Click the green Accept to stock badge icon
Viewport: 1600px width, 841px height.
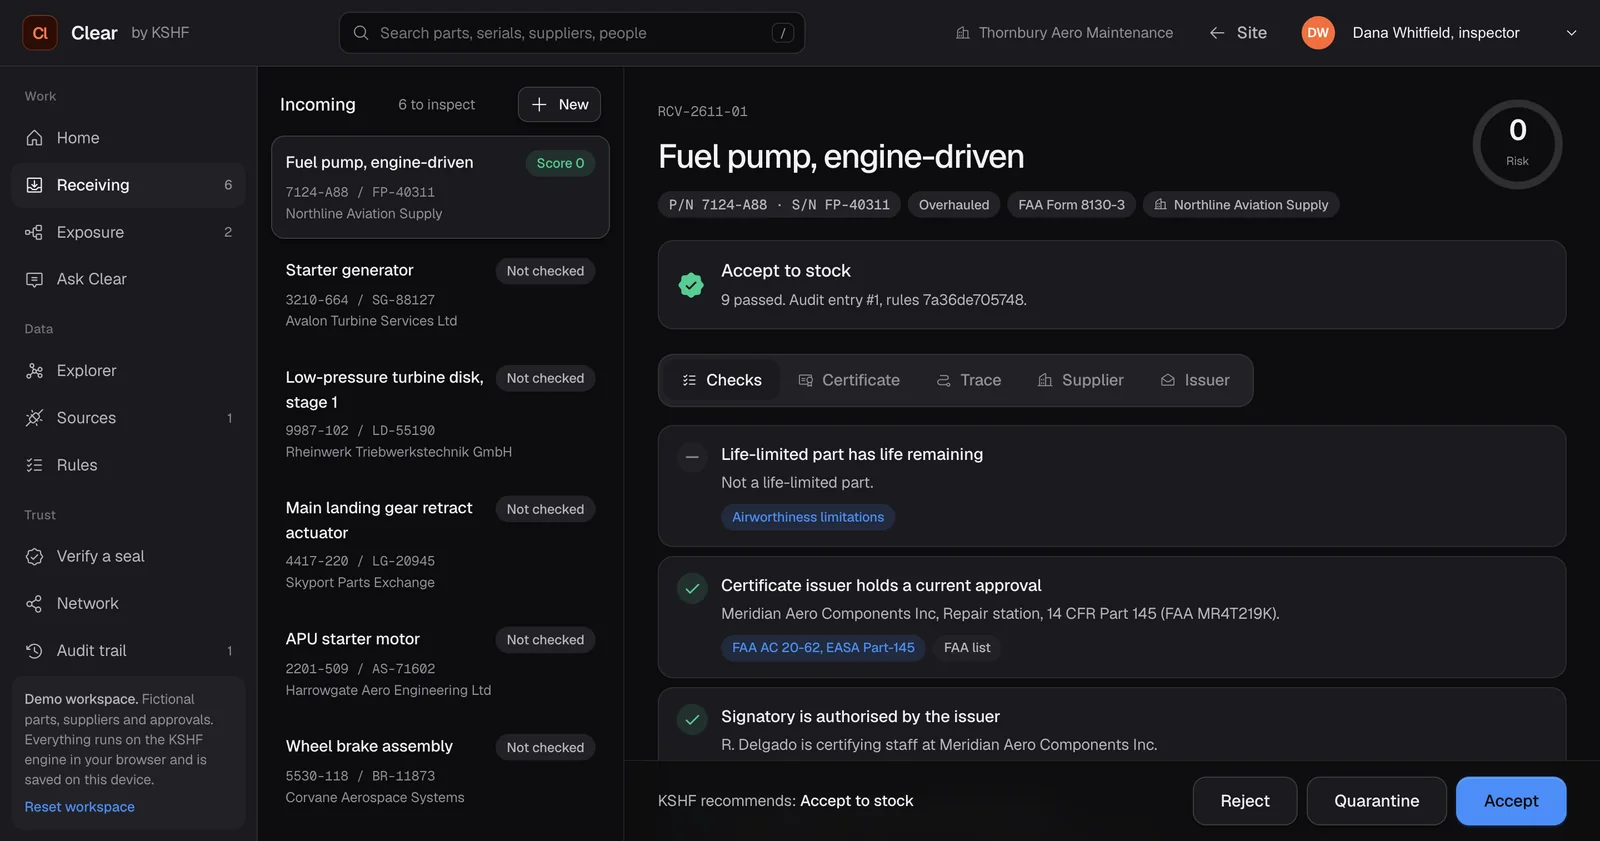tap(691, 285)
